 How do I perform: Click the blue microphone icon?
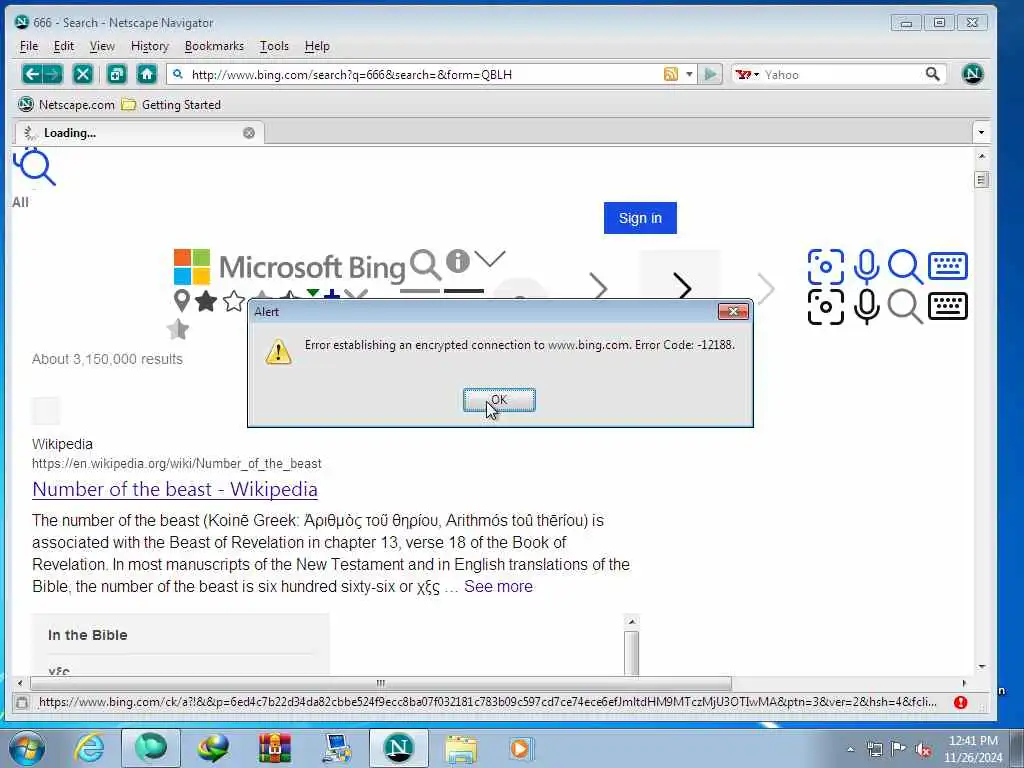(867, 266)
